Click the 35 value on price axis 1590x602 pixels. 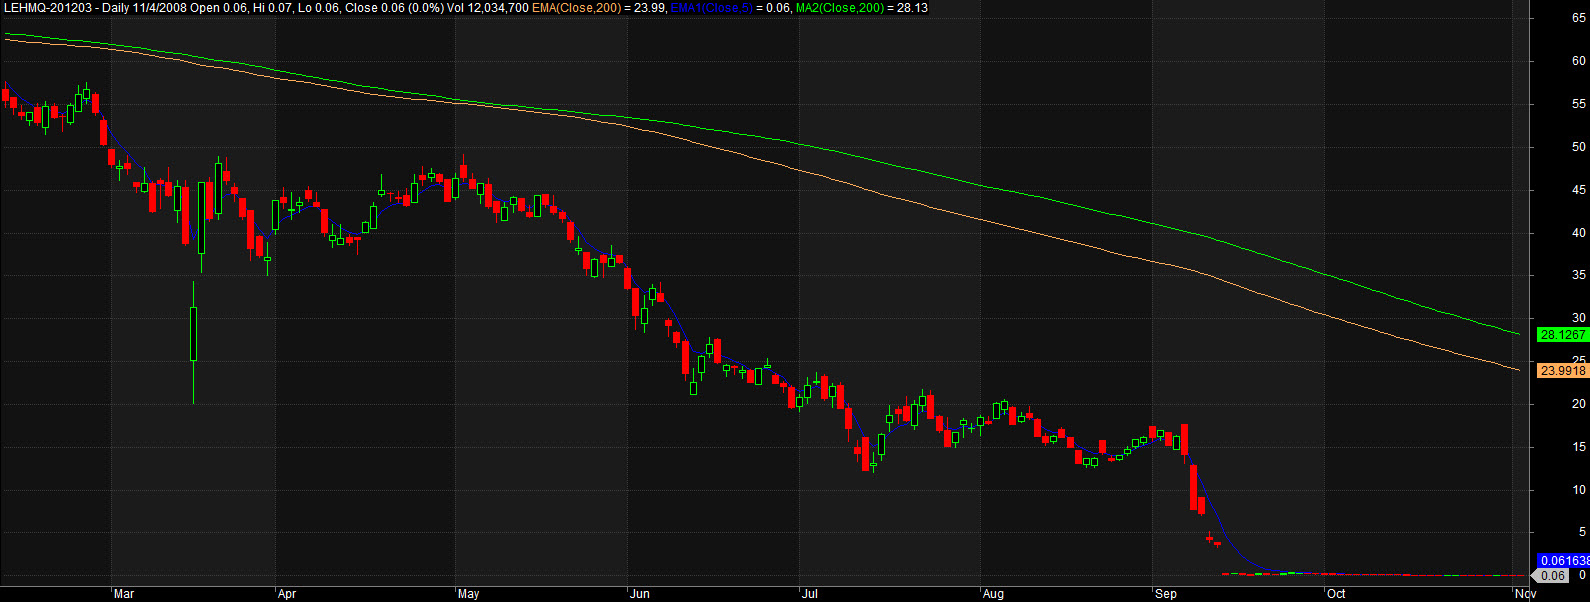pyautogui.click(x=1579, y=275)
